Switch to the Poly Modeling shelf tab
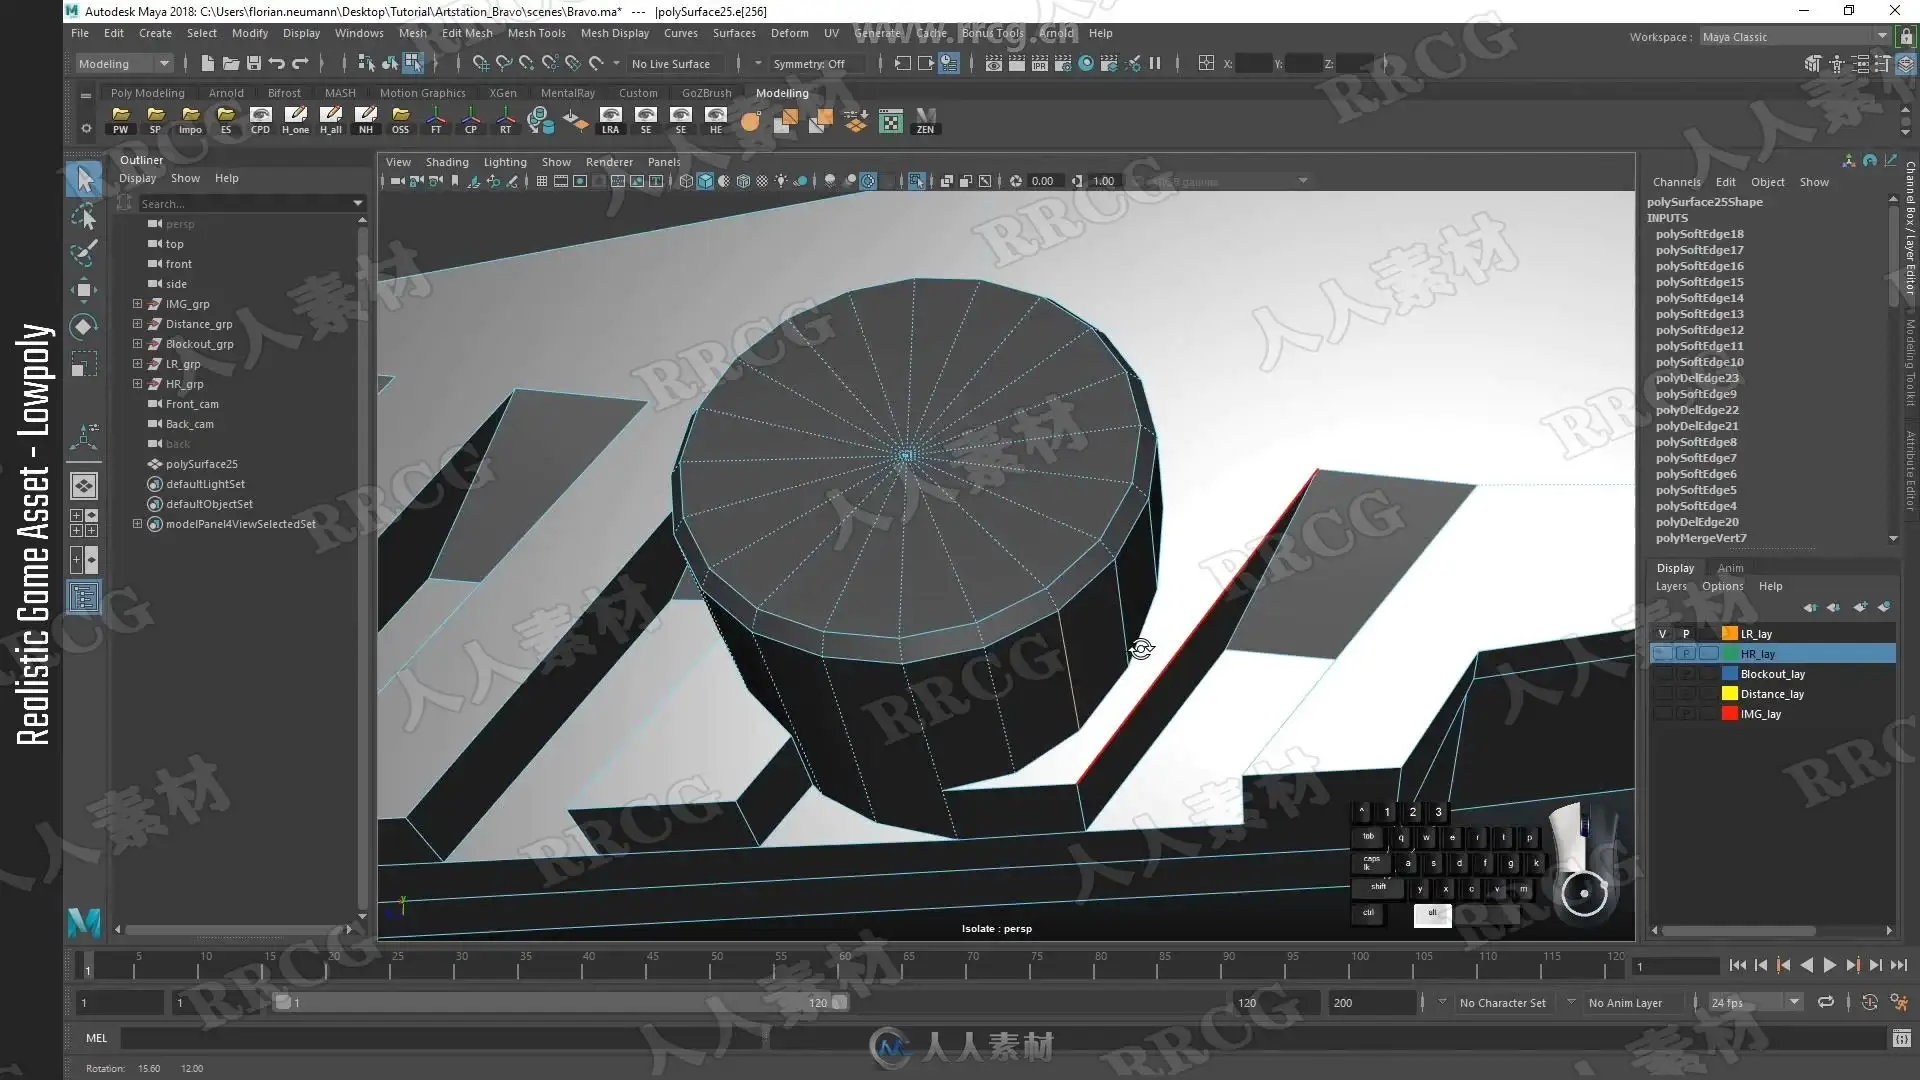 (x=148, y=93)
